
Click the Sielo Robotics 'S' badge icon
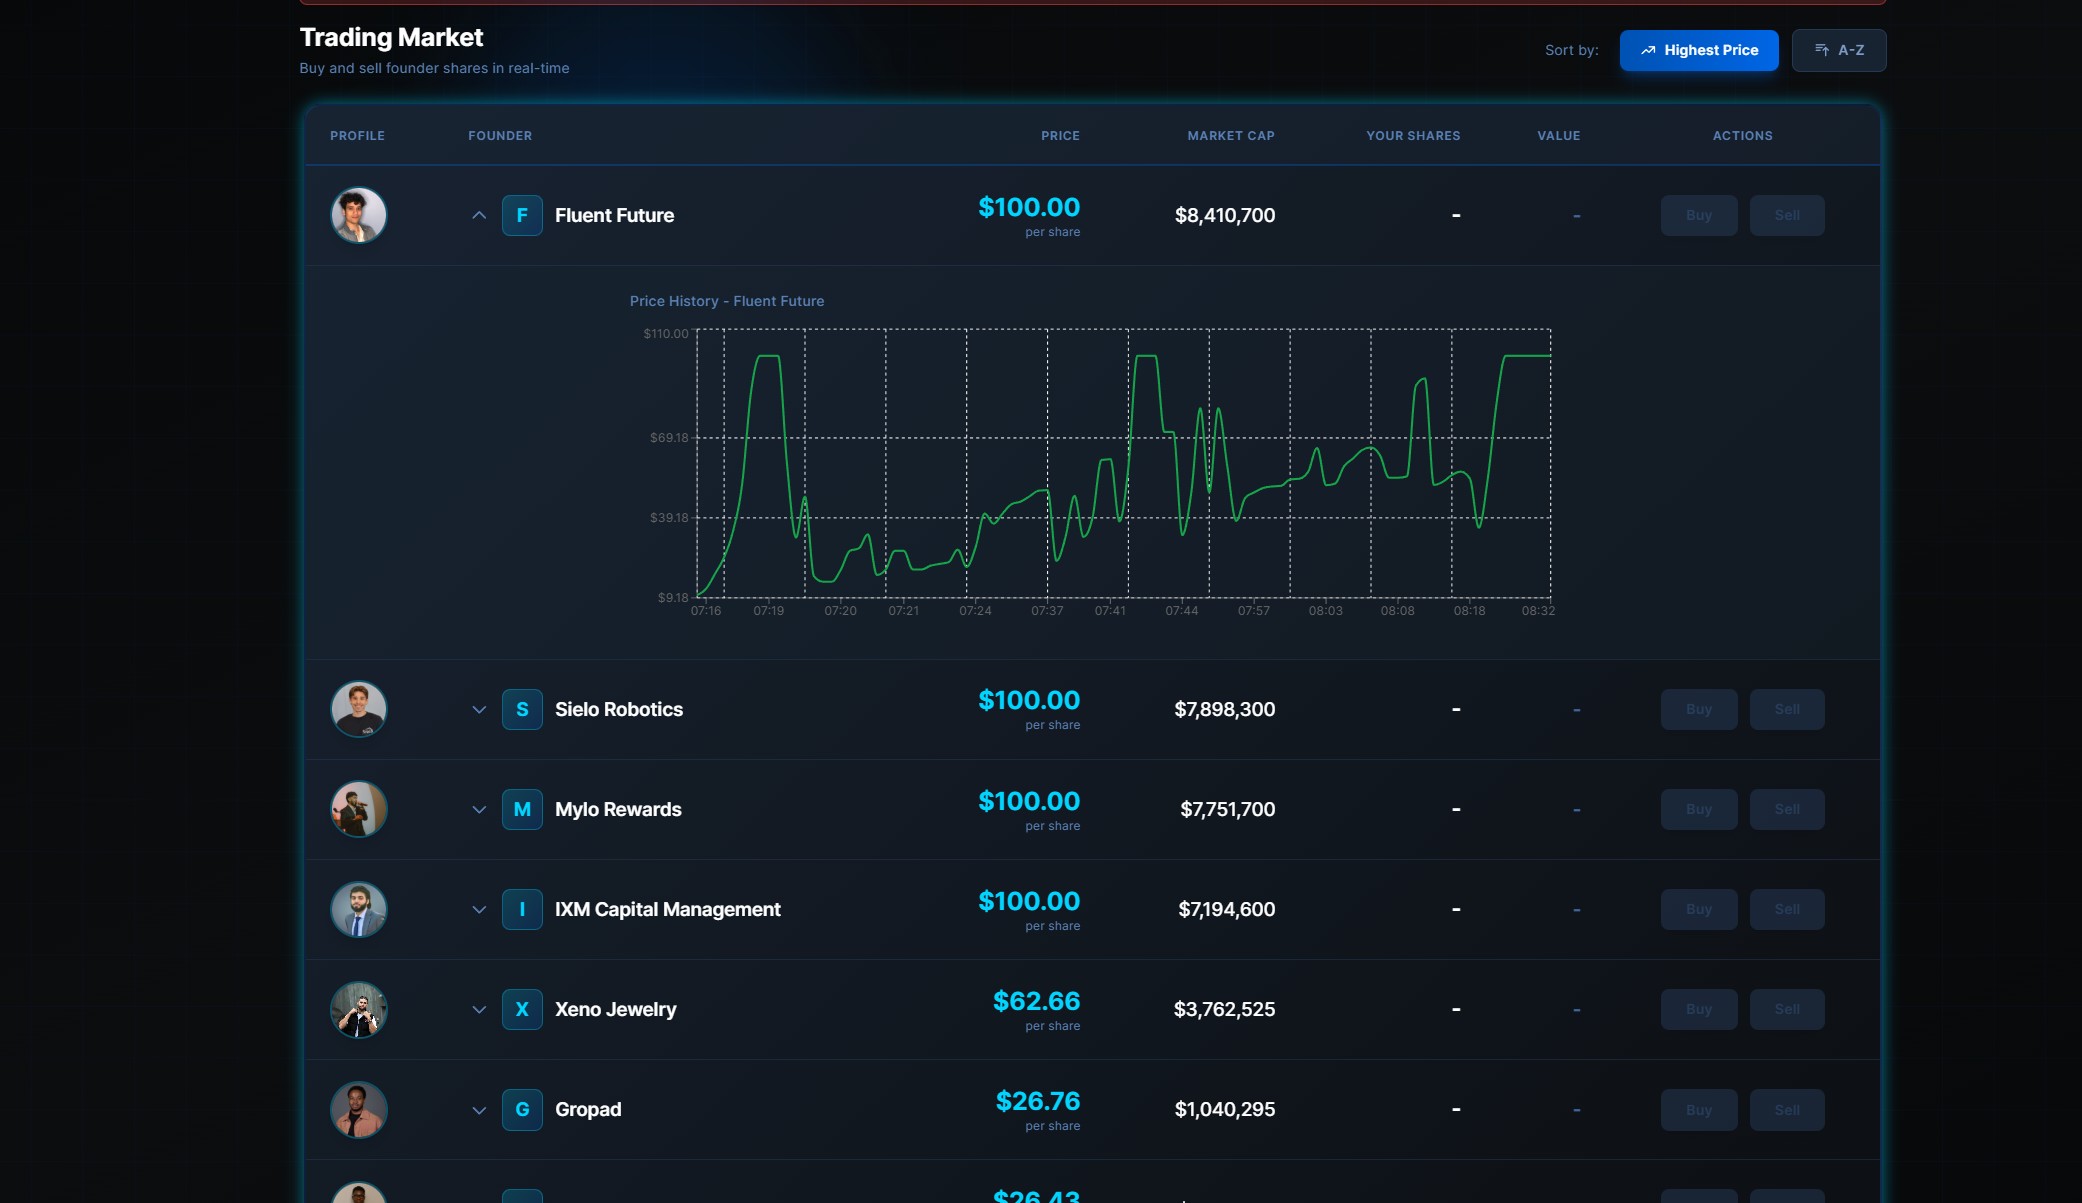(x=522, y=709)
